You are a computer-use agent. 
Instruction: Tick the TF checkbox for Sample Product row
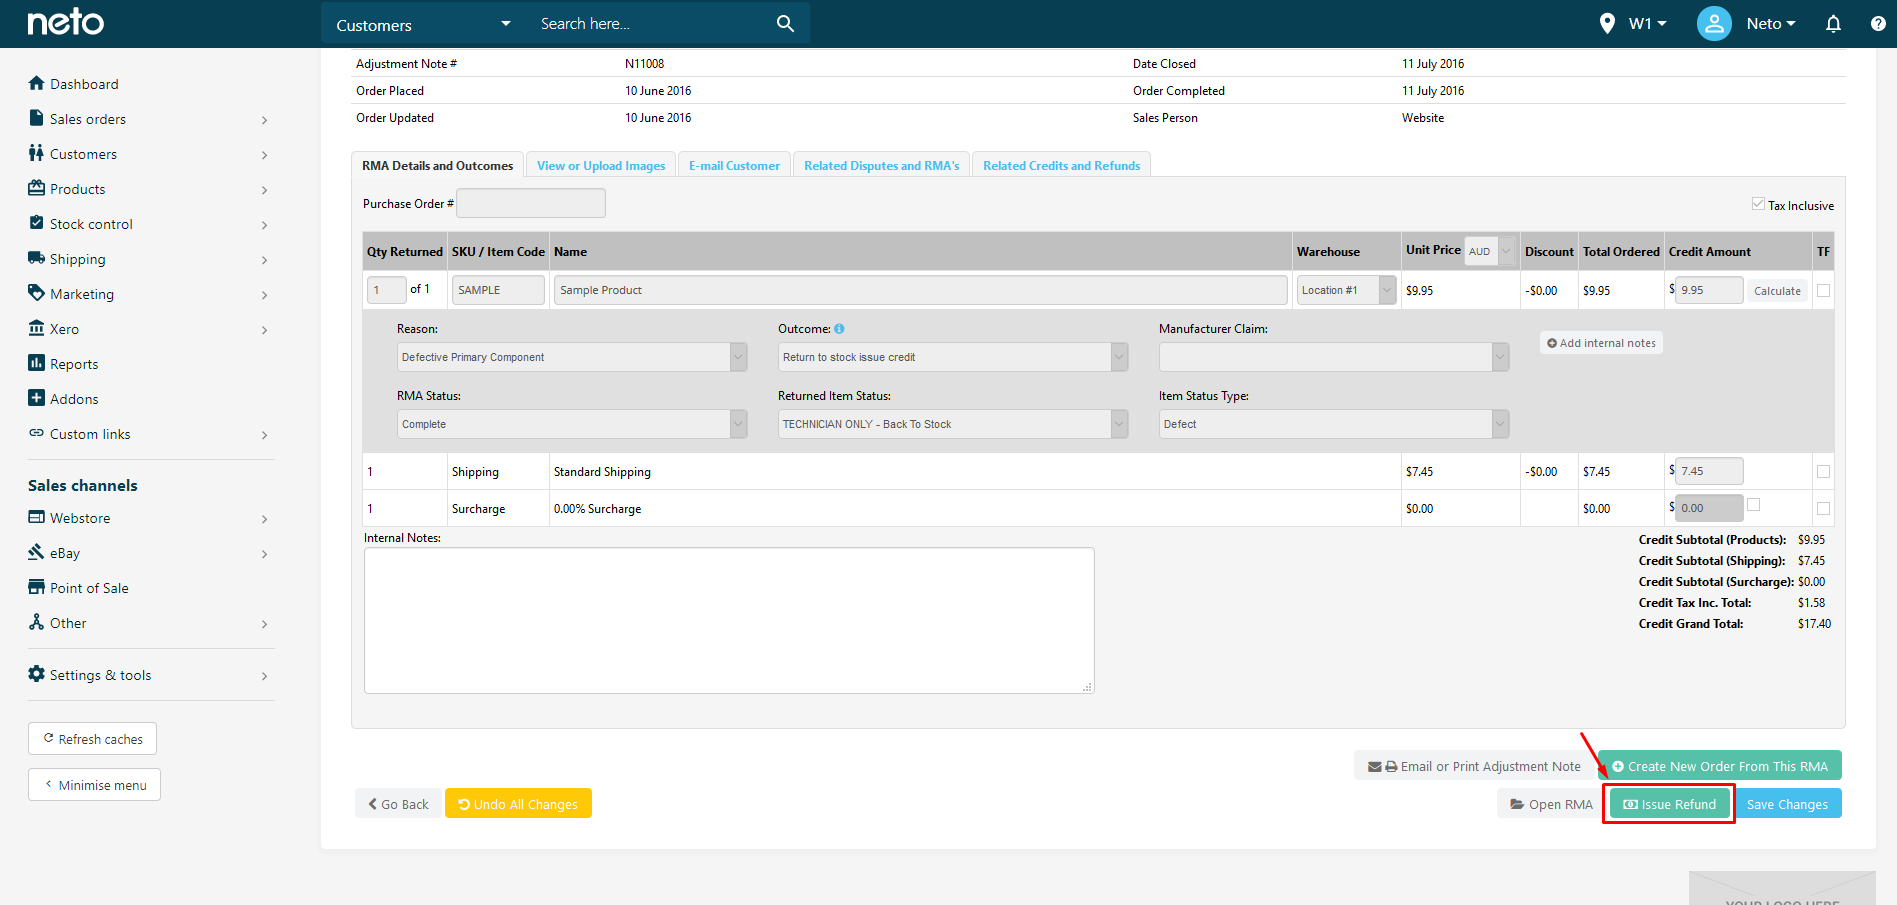point(1823,290)
